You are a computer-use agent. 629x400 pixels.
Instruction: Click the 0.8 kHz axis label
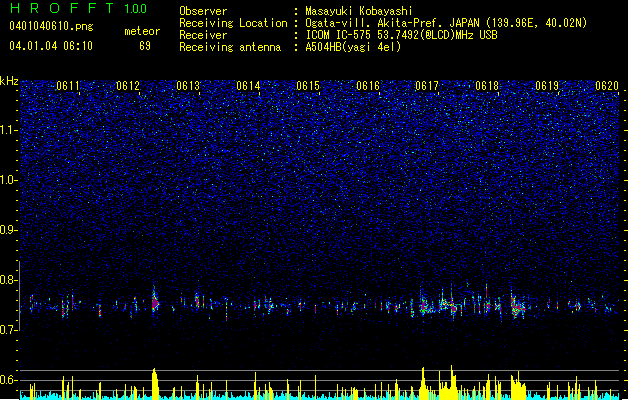9,280
